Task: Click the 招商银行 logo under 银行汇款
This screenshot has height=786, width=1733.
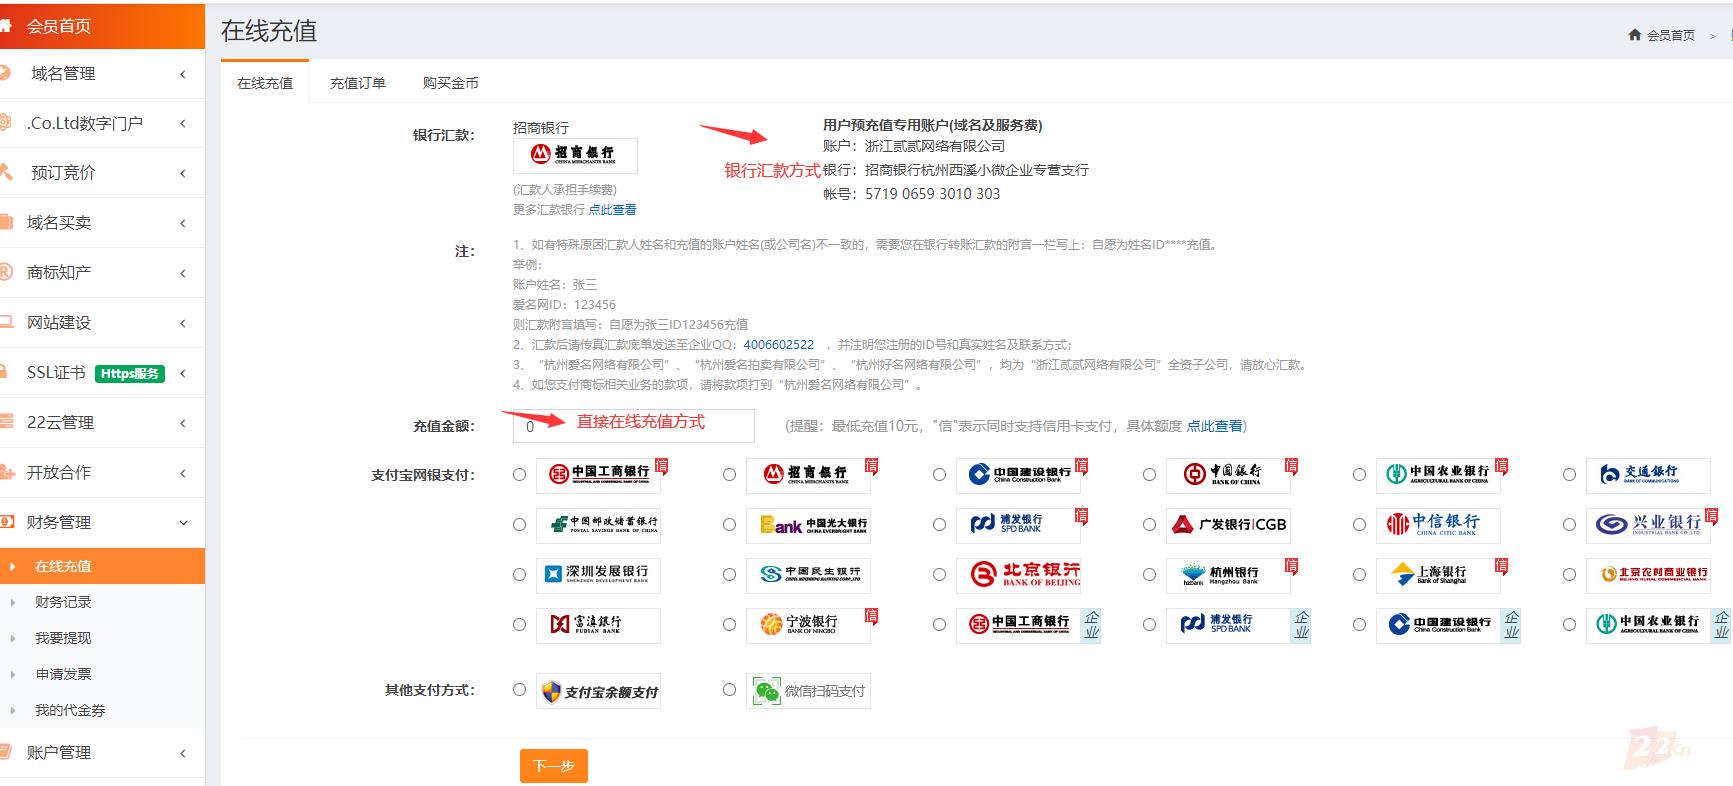Action: pyautogui.click(x=575, y=155)
